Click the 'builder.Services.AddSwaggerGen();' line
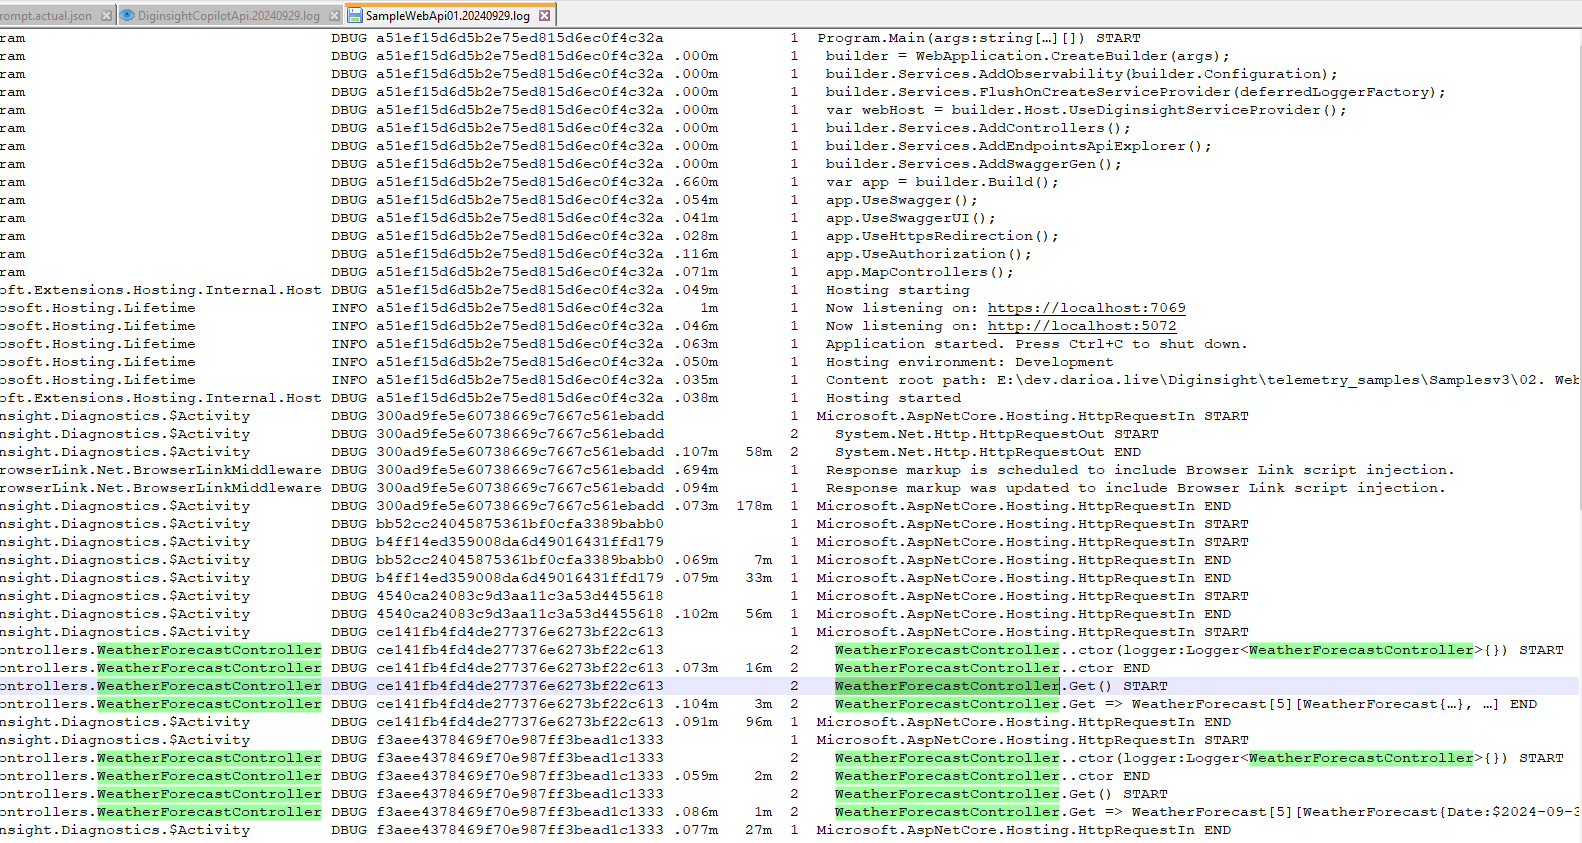This screenshot has height=843, width=1582. coord(973,164)
